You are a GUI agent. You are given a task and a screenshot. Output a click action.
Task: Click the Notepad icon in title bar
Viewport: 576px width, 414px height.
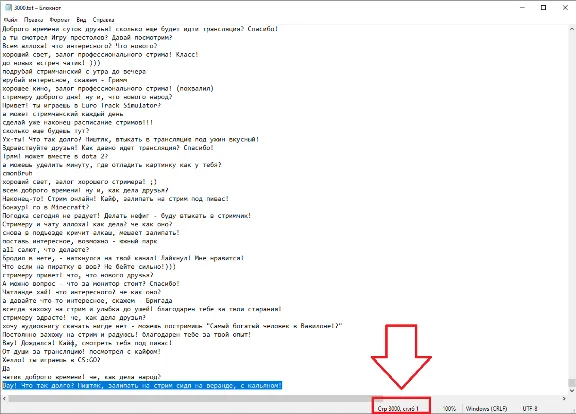(x=8, y=8)
